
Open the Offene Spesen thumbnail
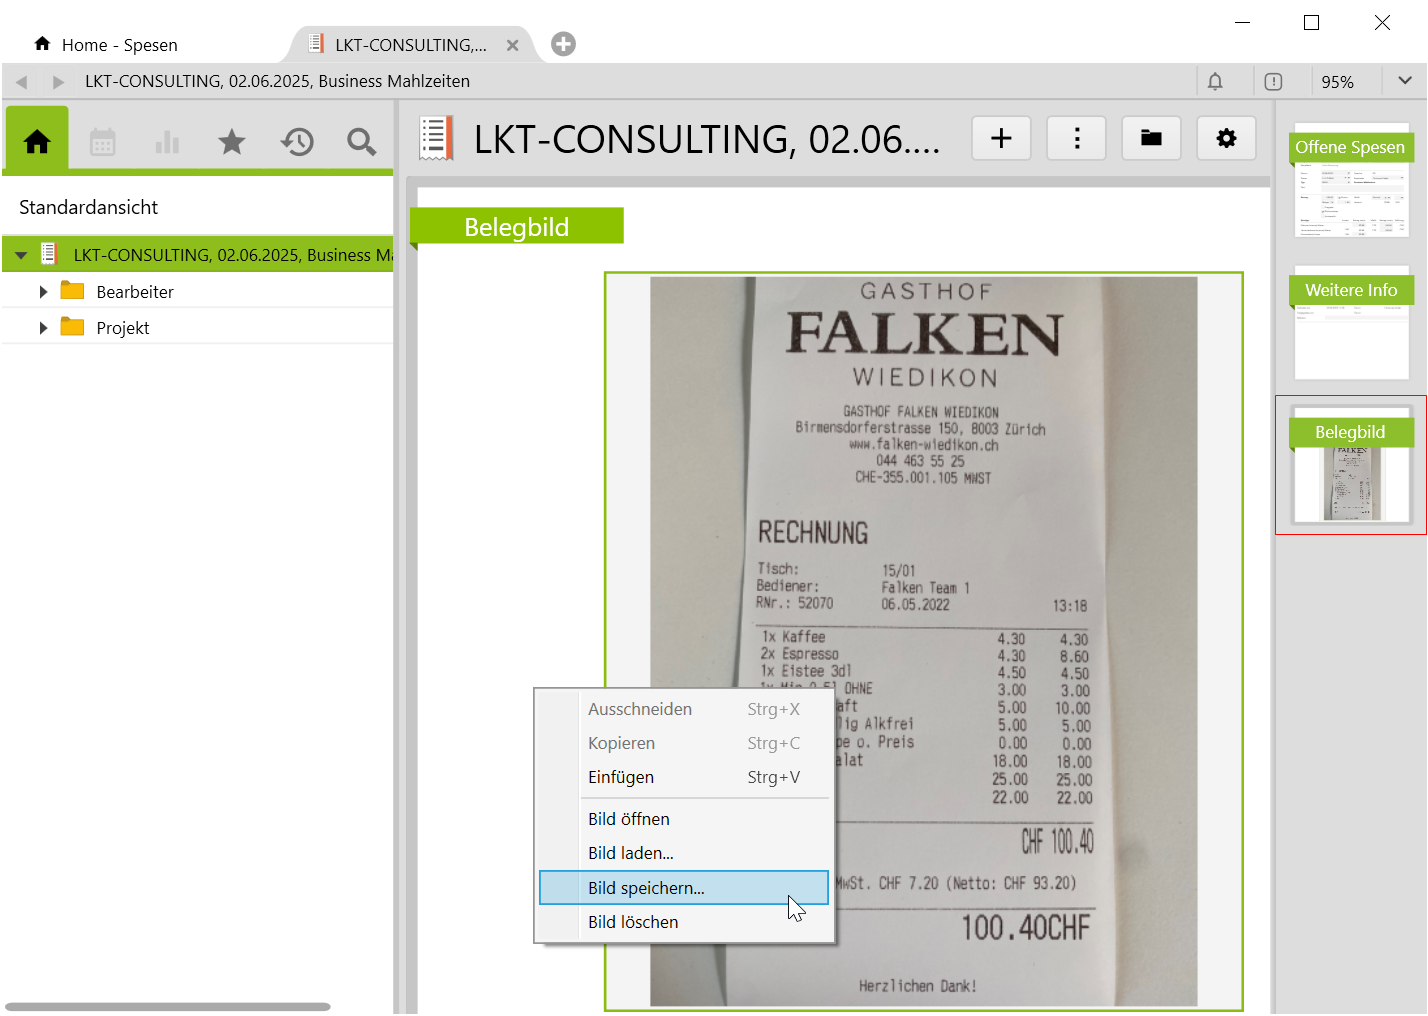click(x=1350, y=180)
